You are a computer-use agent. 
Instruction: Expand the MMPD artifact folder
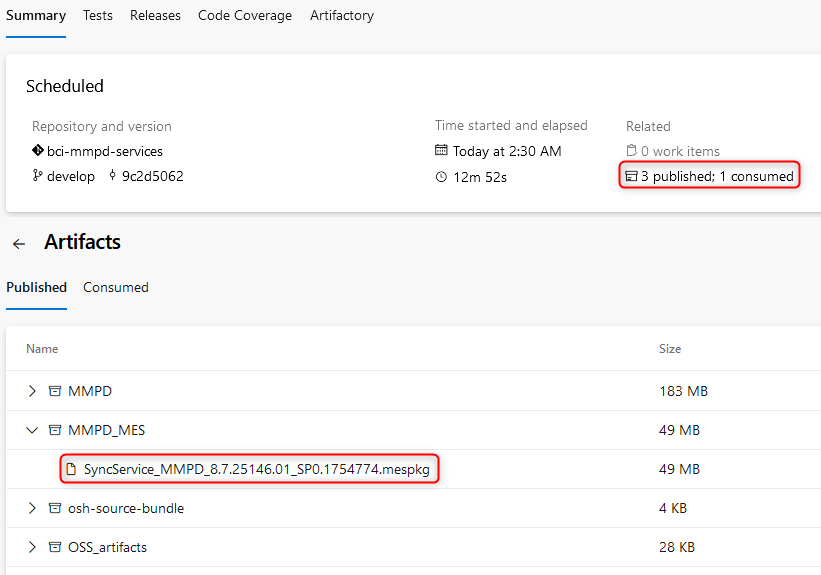(x=32, y=391)
